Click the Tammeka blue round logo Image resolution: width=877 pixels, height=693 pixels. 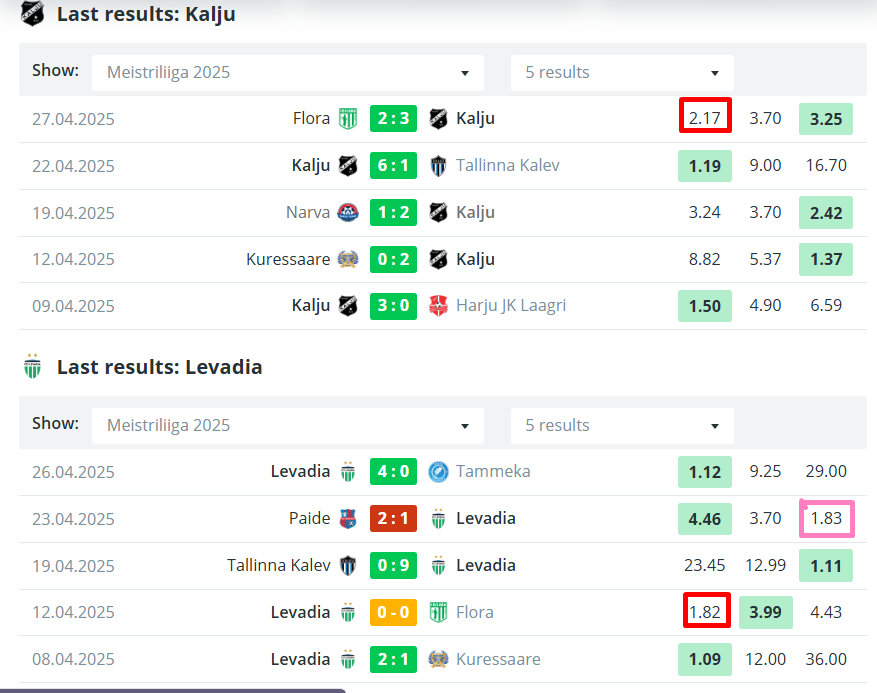(x=438, y=472)
